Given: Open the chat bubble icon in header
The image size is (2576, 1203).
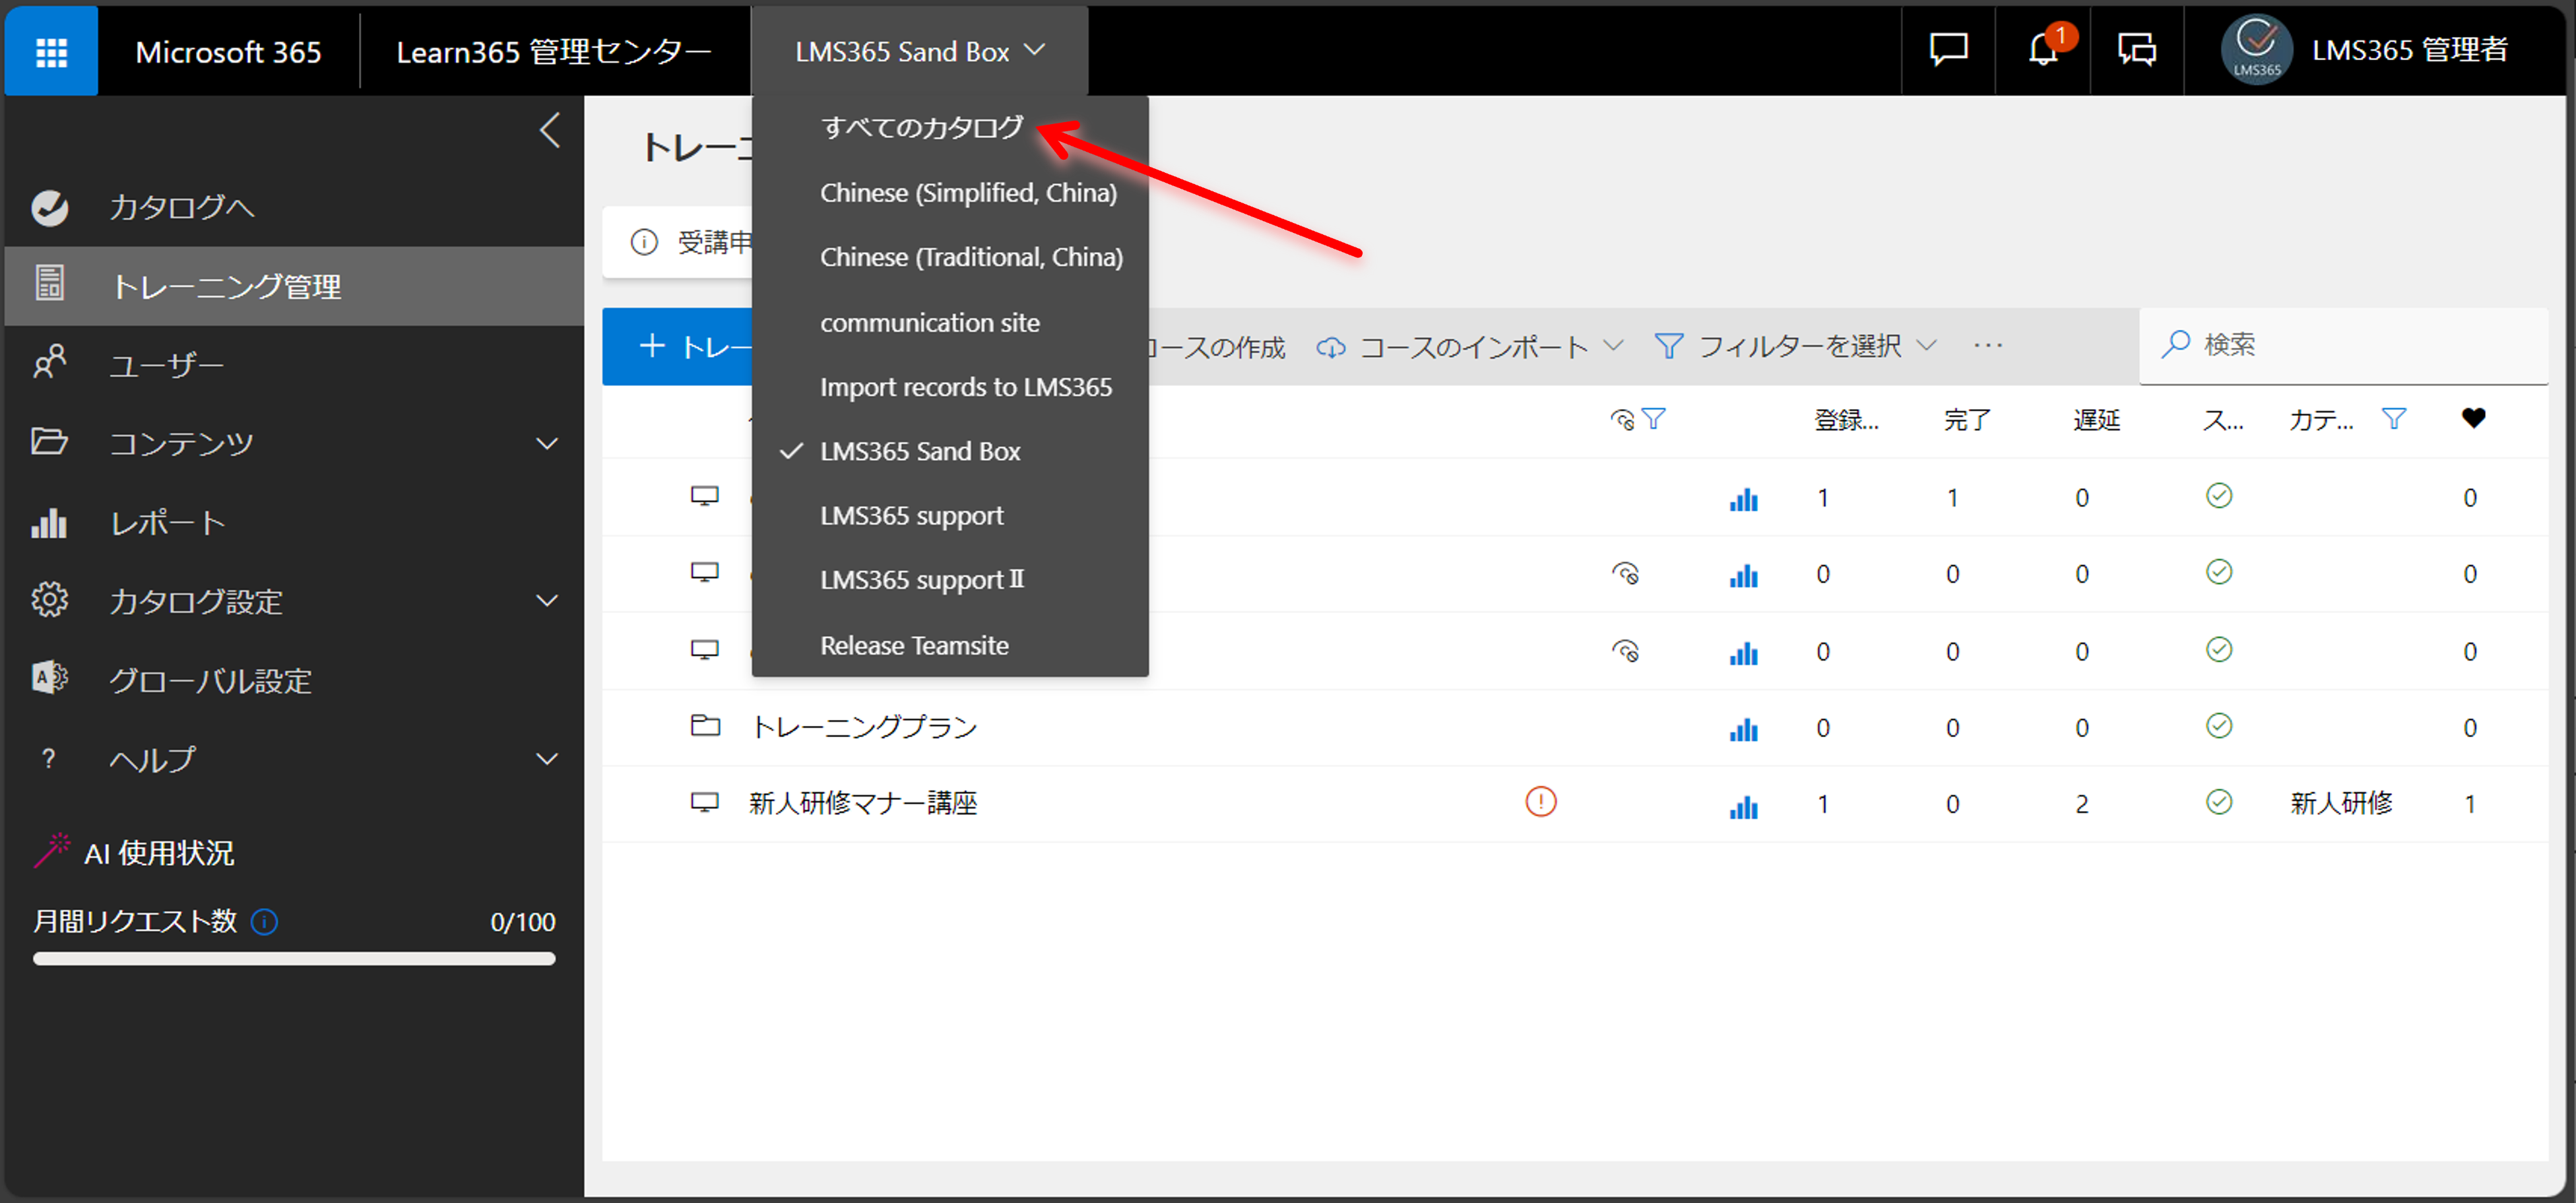Looking at the screenshot, I should (x=1947, y=49).
